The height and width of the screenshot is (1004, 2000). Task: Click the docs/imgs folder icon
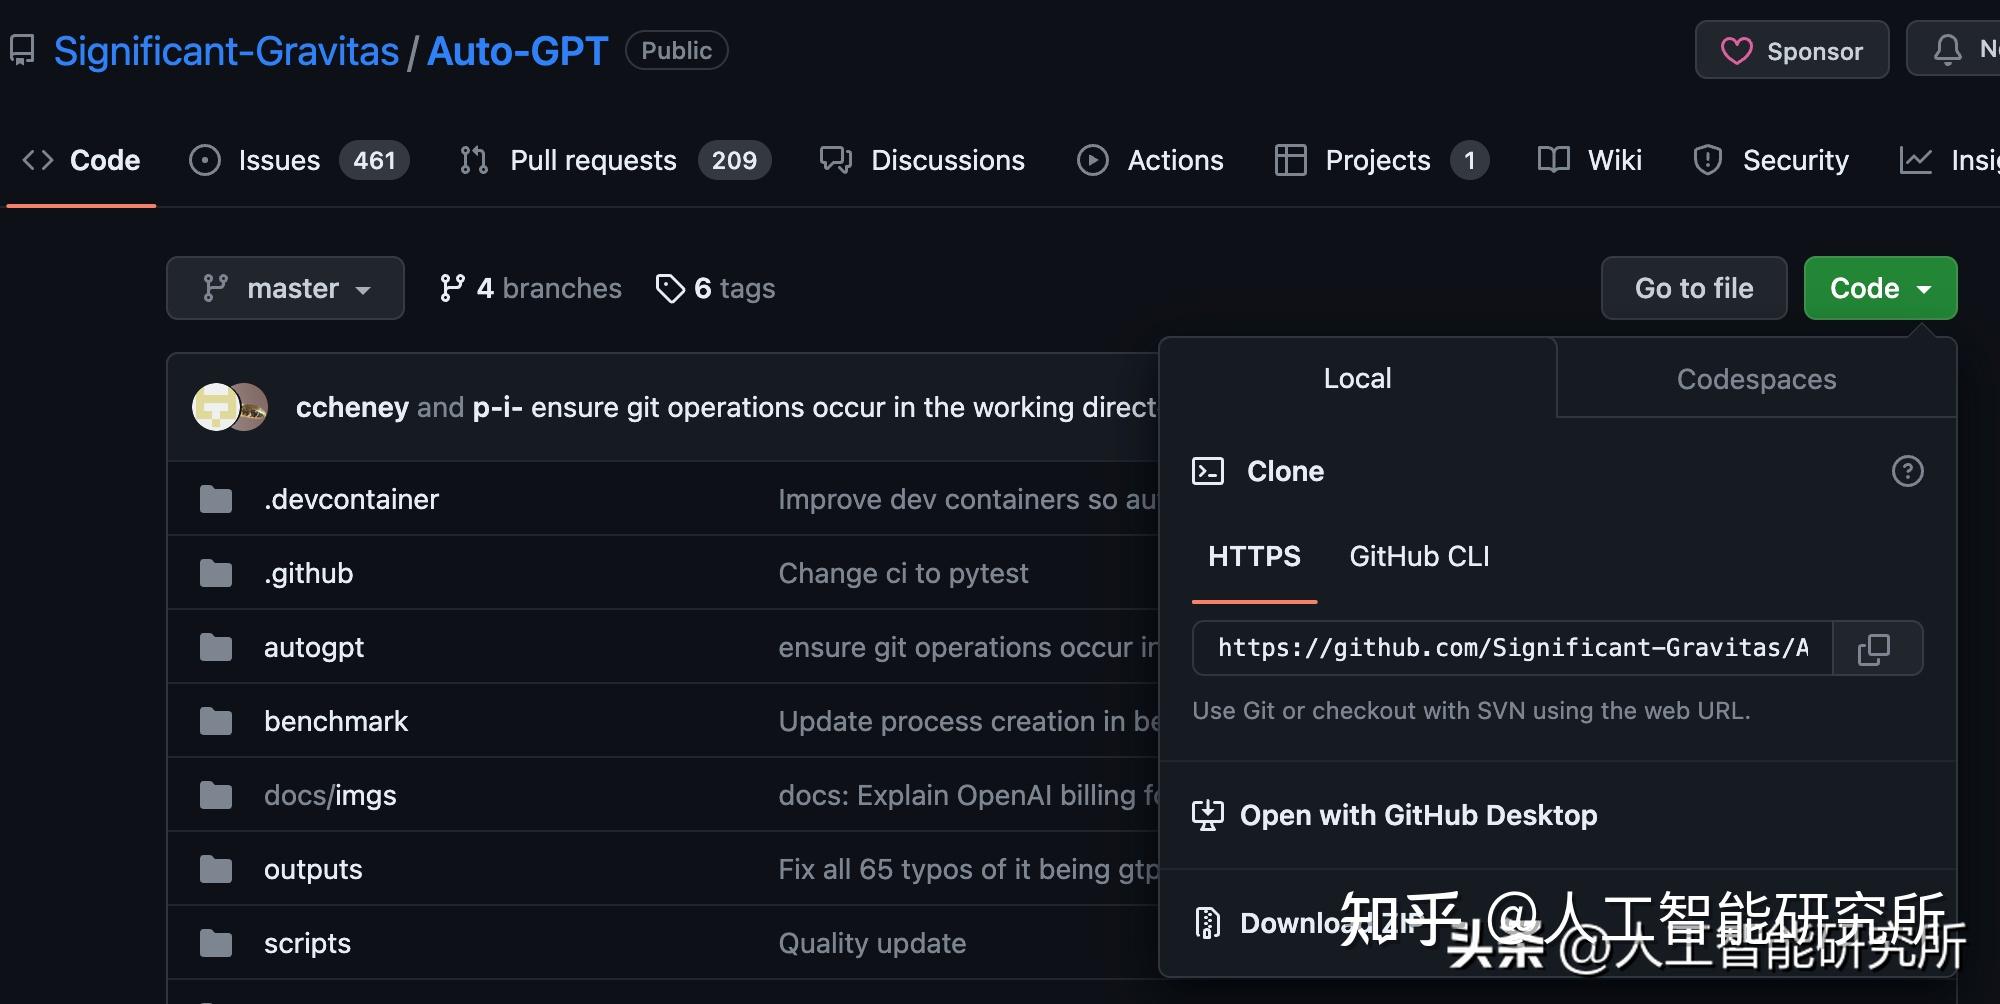(216, 795)
